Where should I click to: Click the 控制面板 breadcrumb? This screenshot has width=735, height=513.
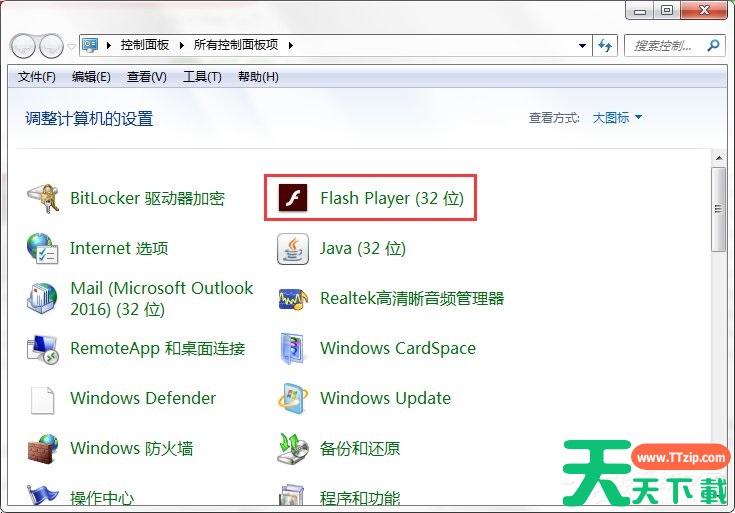coord(145,45)
